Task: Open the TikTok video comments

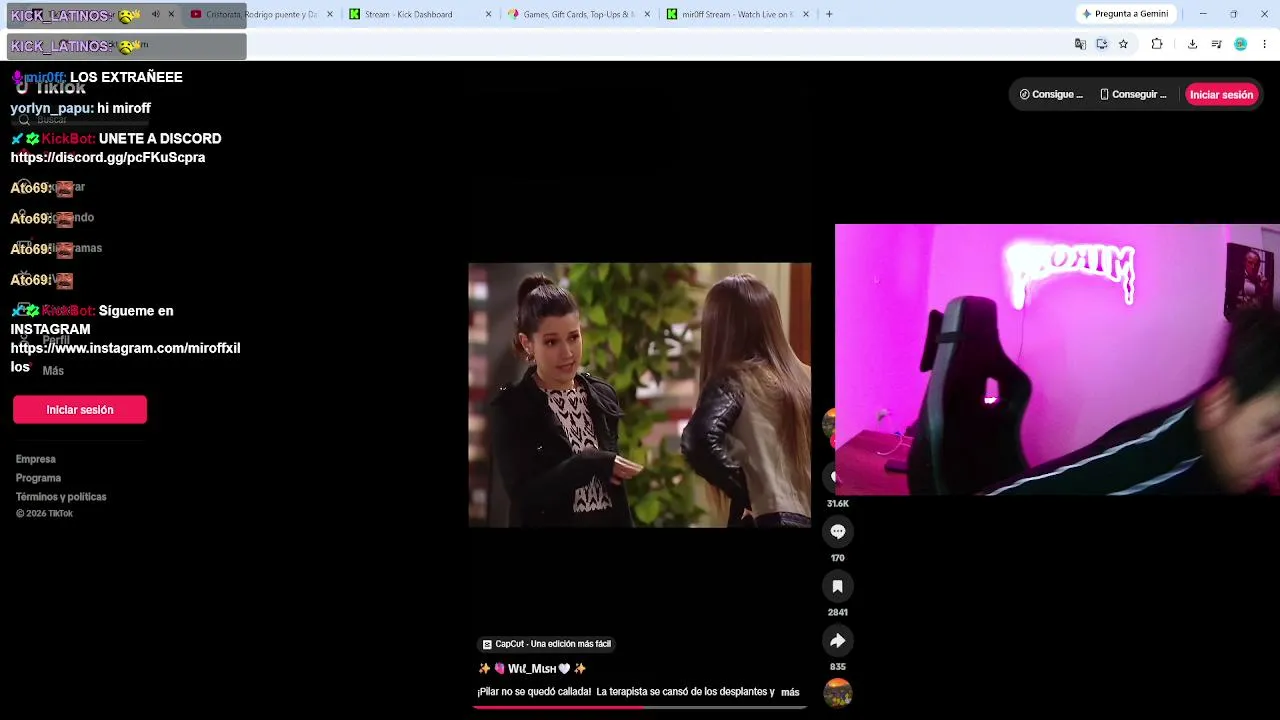Action: coord(838,532)
